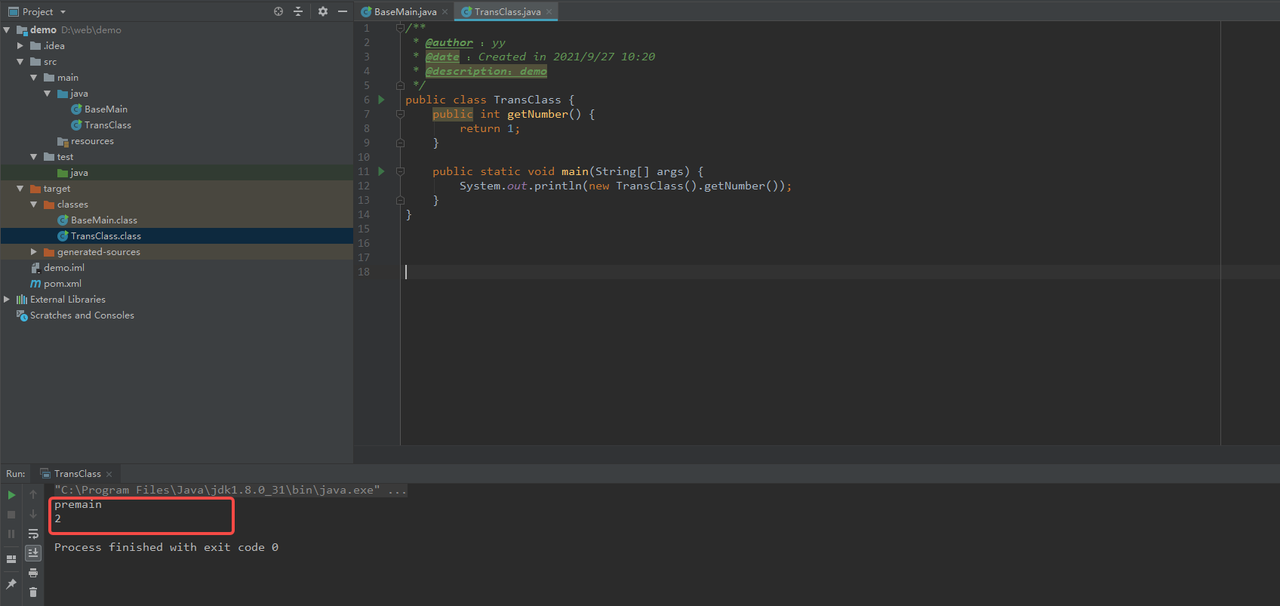This screenshot has width=1280, height=606.
Task: Click the Print console output icon
Action: point(33,573)
